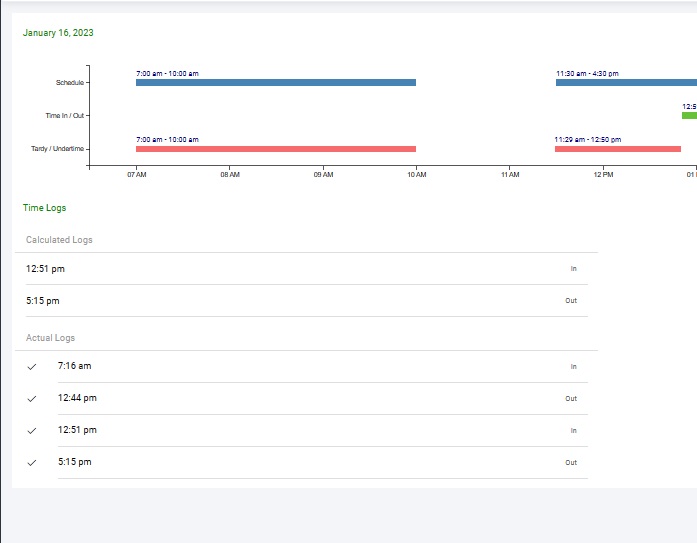Click the checkmark next to 12:51 pm actual log
The width and height of the screenshot is (697, 543).
coord(32,431)
